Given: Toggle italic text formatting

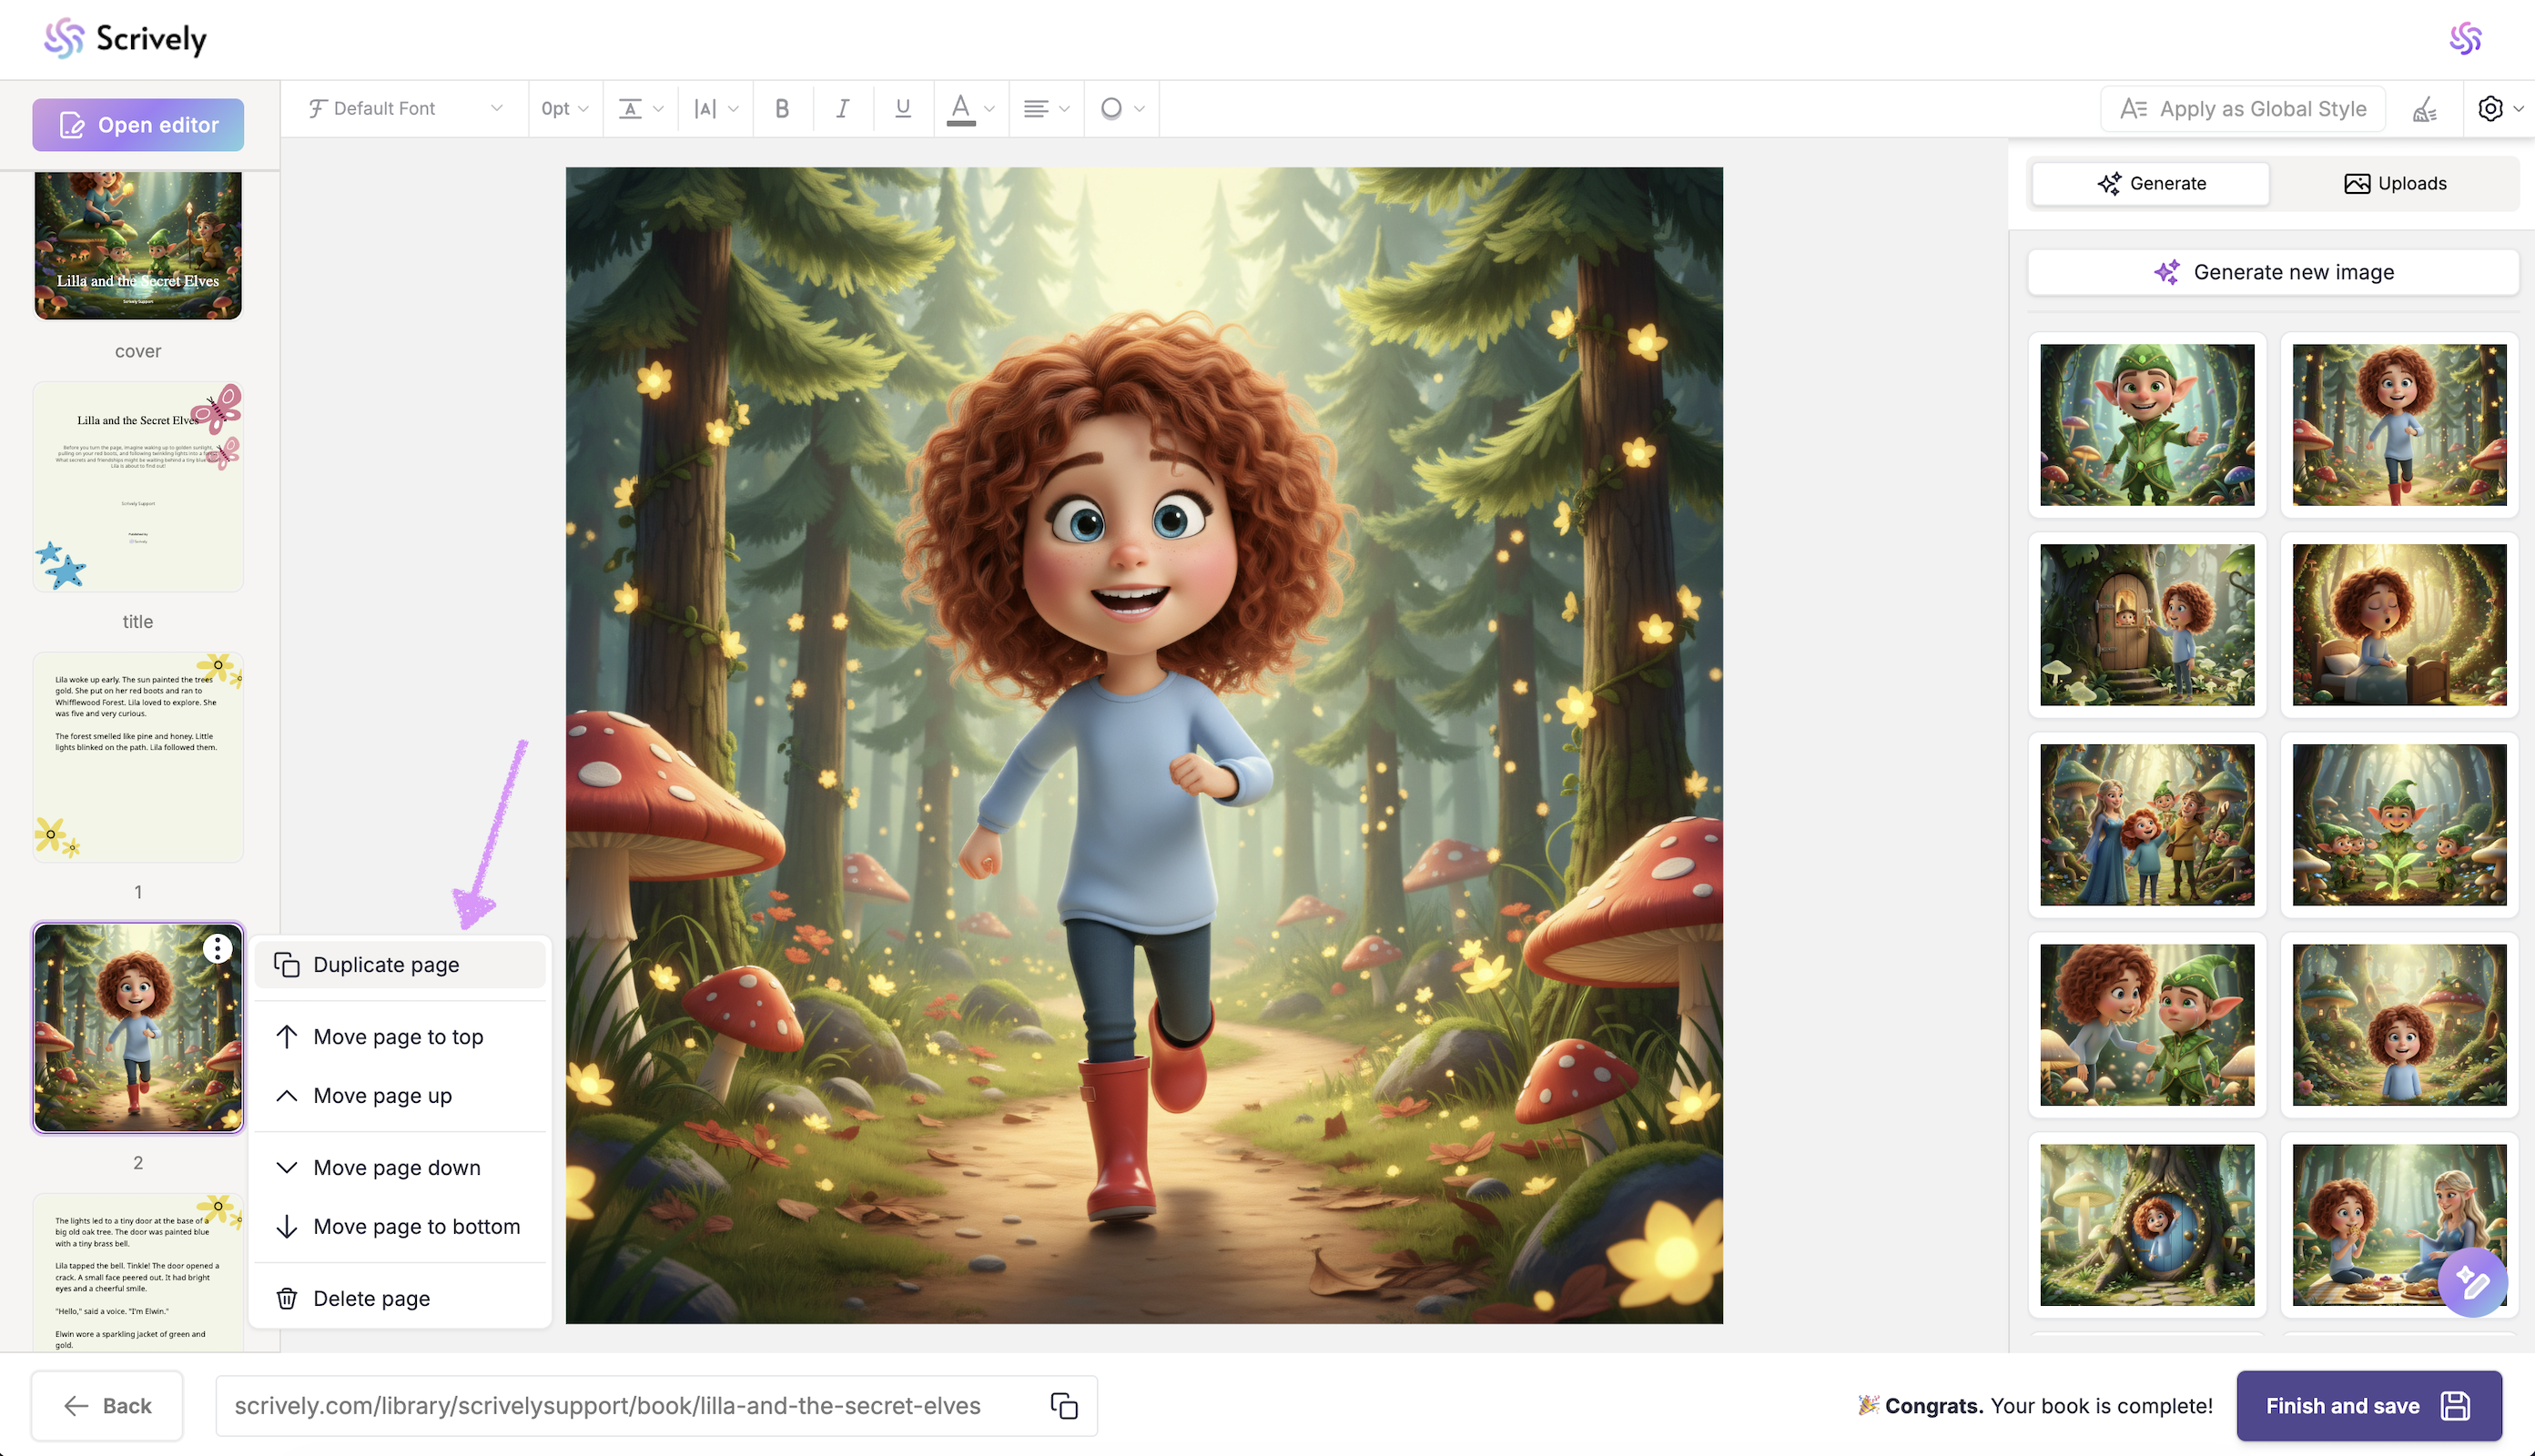Looking at the screenshot, I should tap(842, 108).
